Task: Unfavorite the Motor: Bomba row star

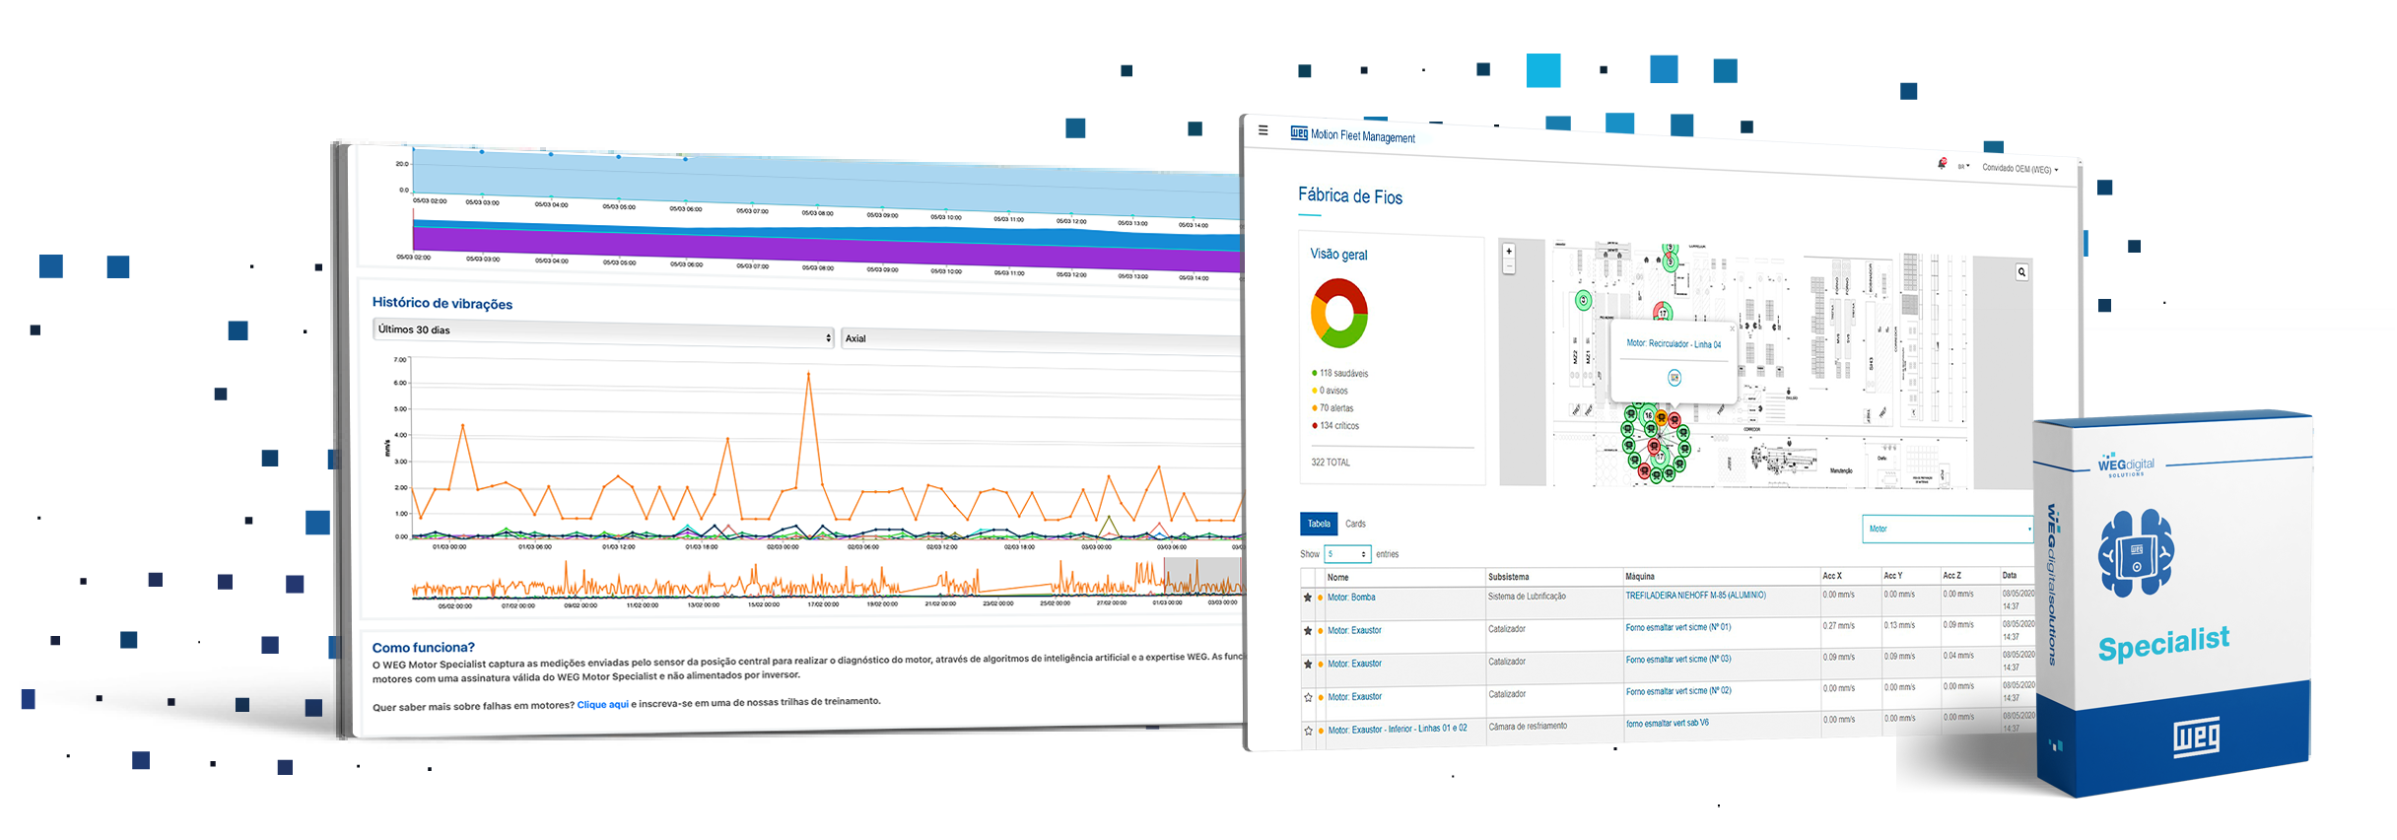Action: click(x=1307, y=598)
